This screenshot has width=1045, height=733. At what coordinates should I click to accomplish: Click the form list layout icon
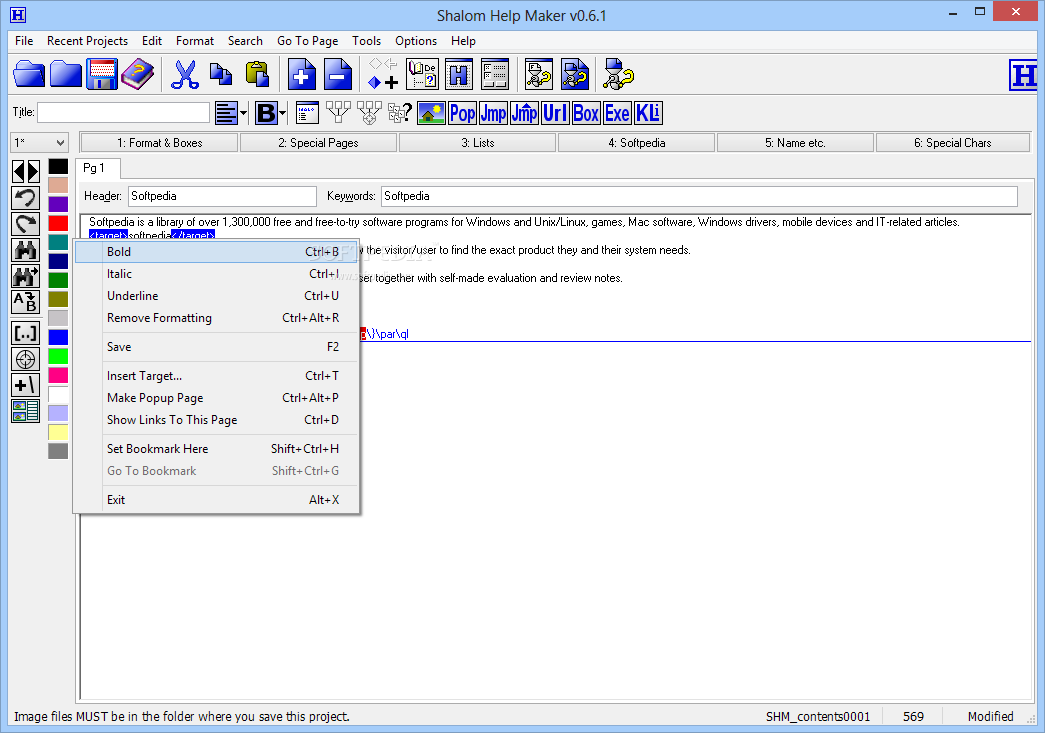tap(495, 74)
